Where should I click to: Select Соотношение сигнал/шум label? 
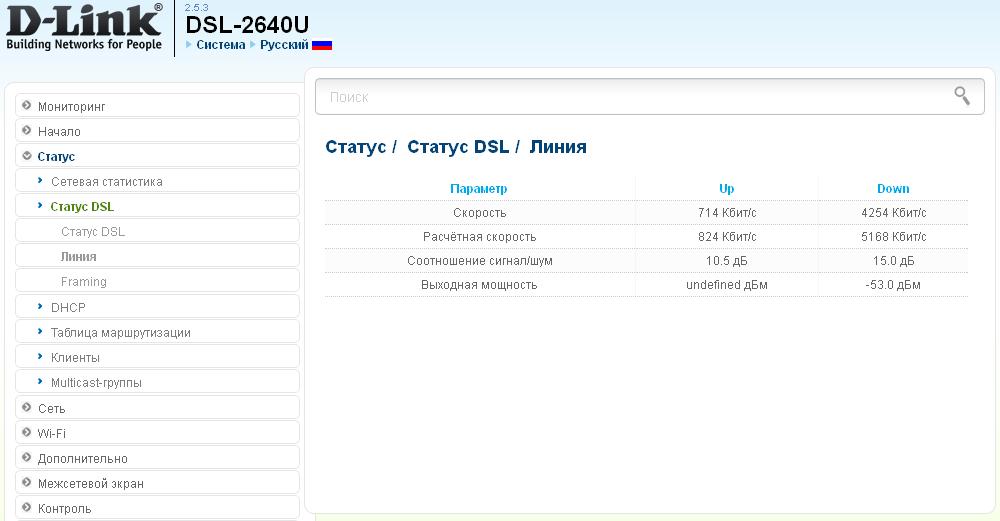click(x=480, y=261)
